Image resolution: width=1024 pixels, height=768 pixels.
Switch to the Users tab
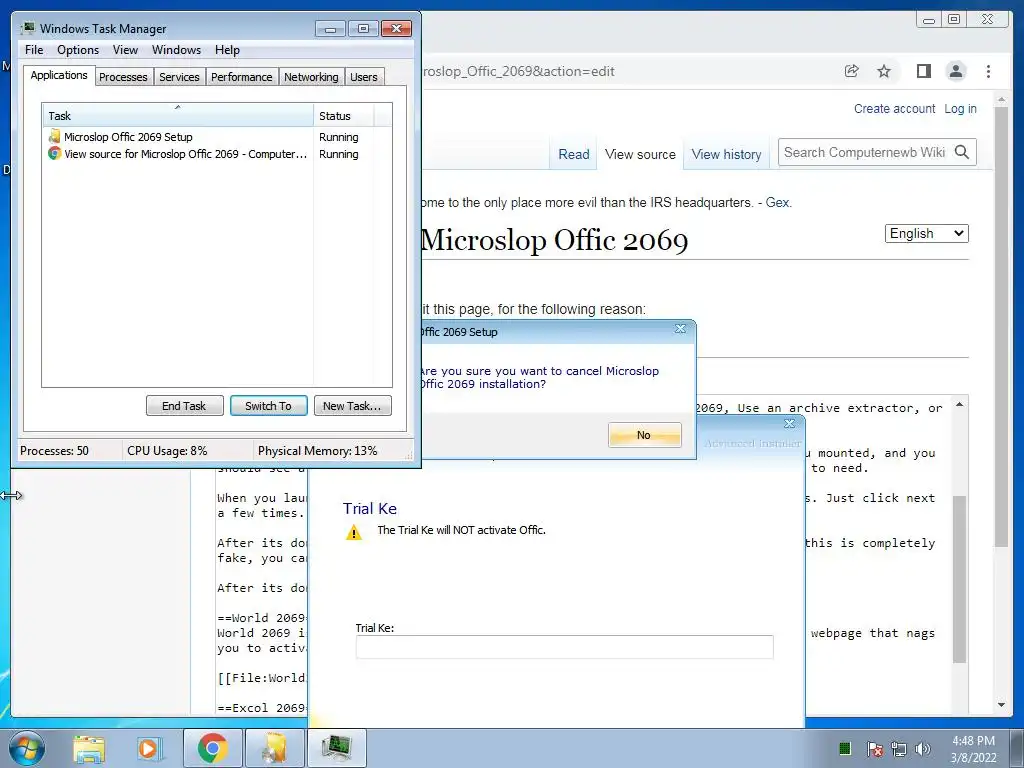point(364,77)
